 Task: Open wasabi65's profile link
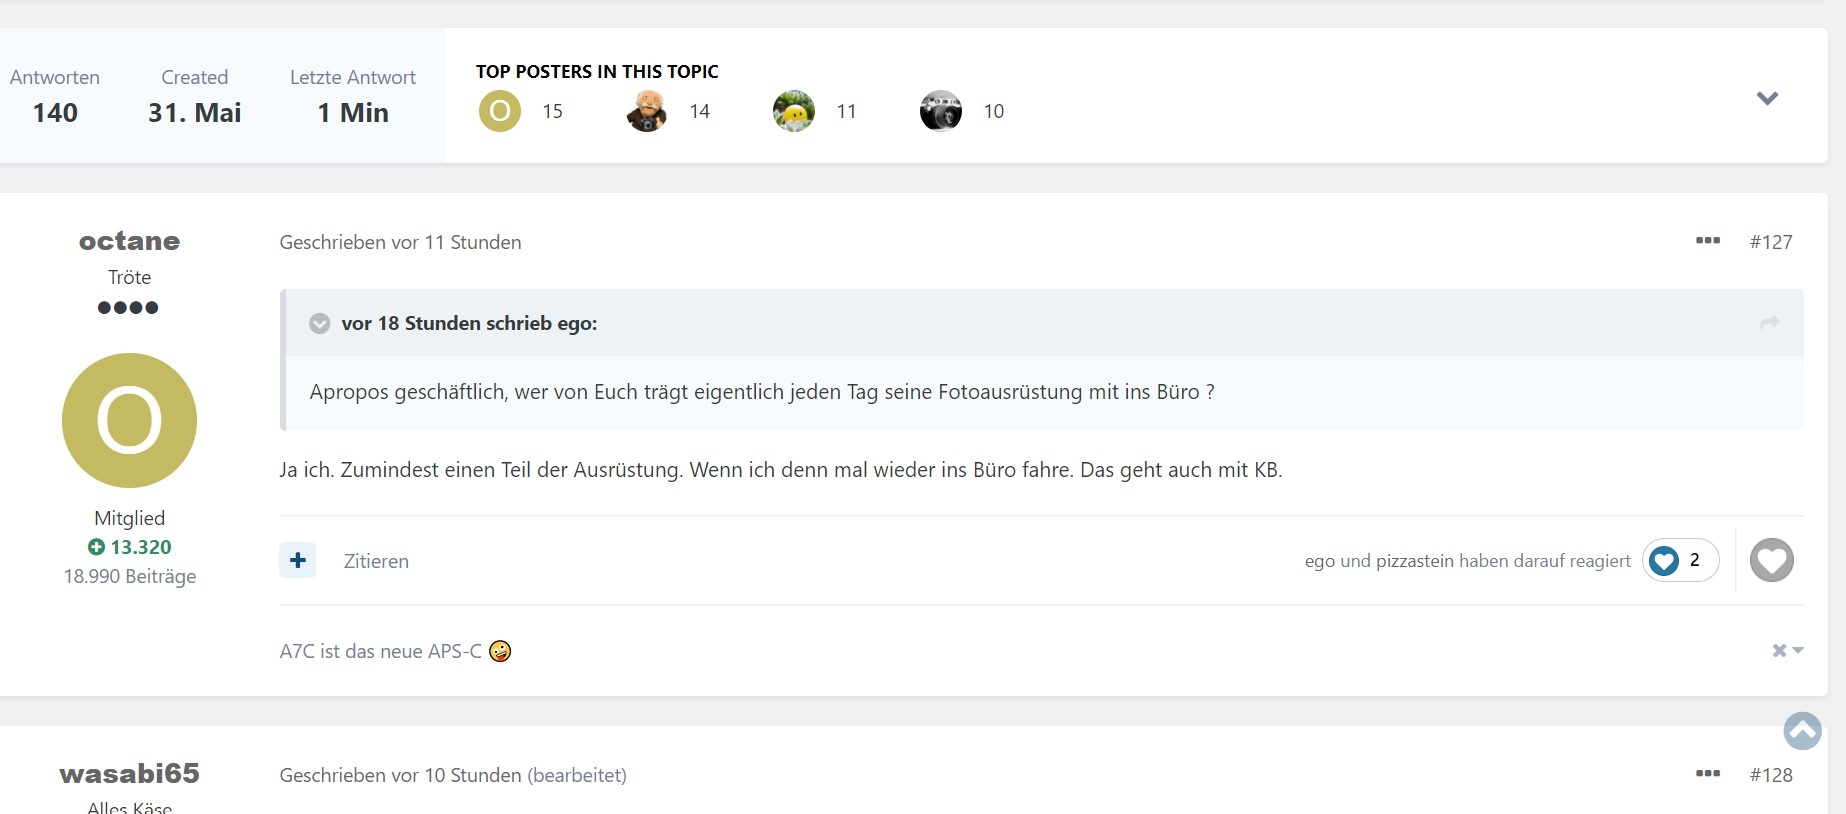(x=129, y=774)
